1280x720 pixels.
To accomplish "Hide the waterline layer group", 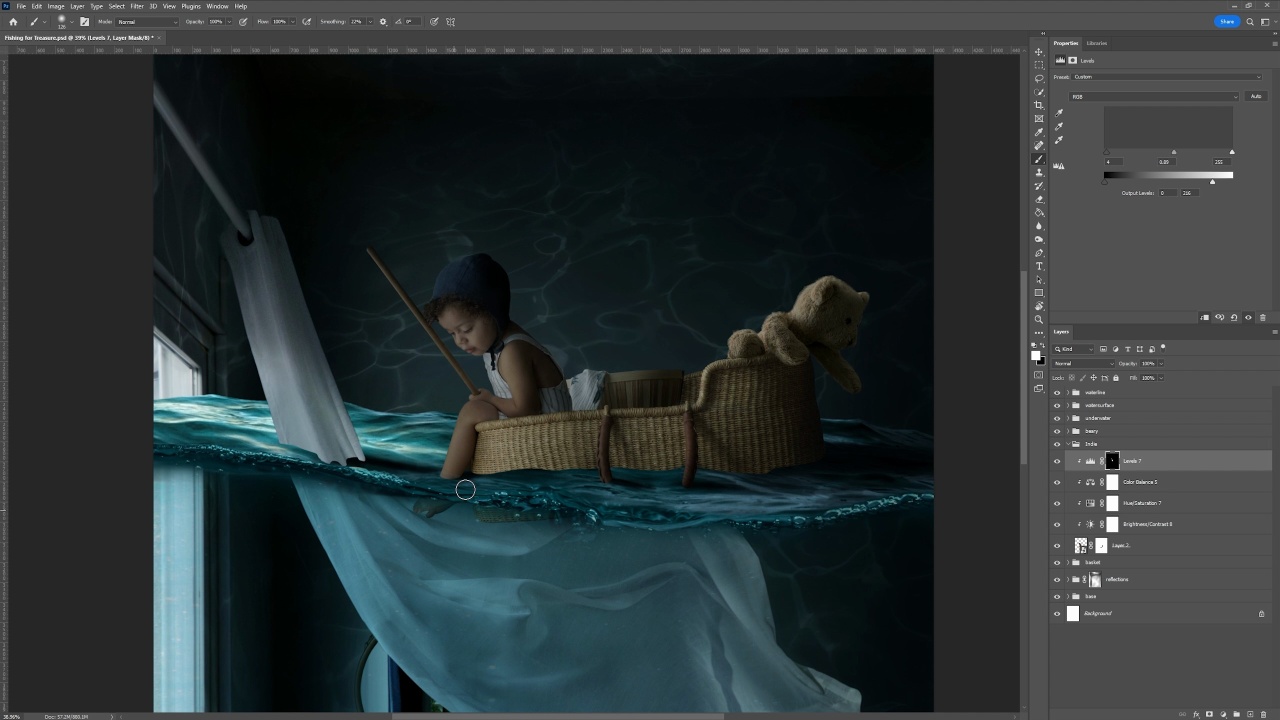I will coord(1057,393).
